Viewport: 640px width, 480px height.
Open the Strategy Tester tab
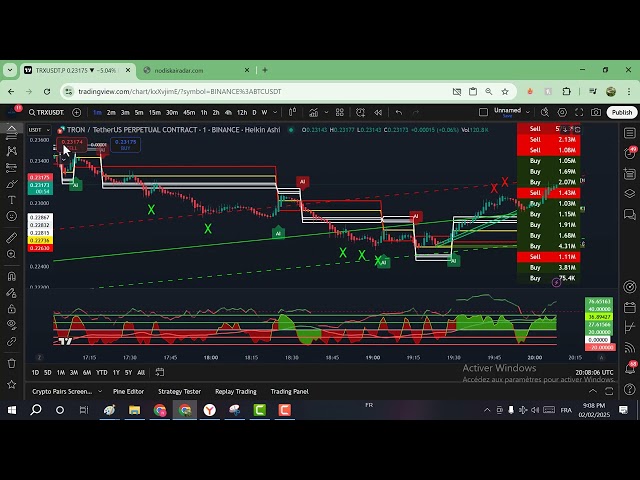coord(179,391)
